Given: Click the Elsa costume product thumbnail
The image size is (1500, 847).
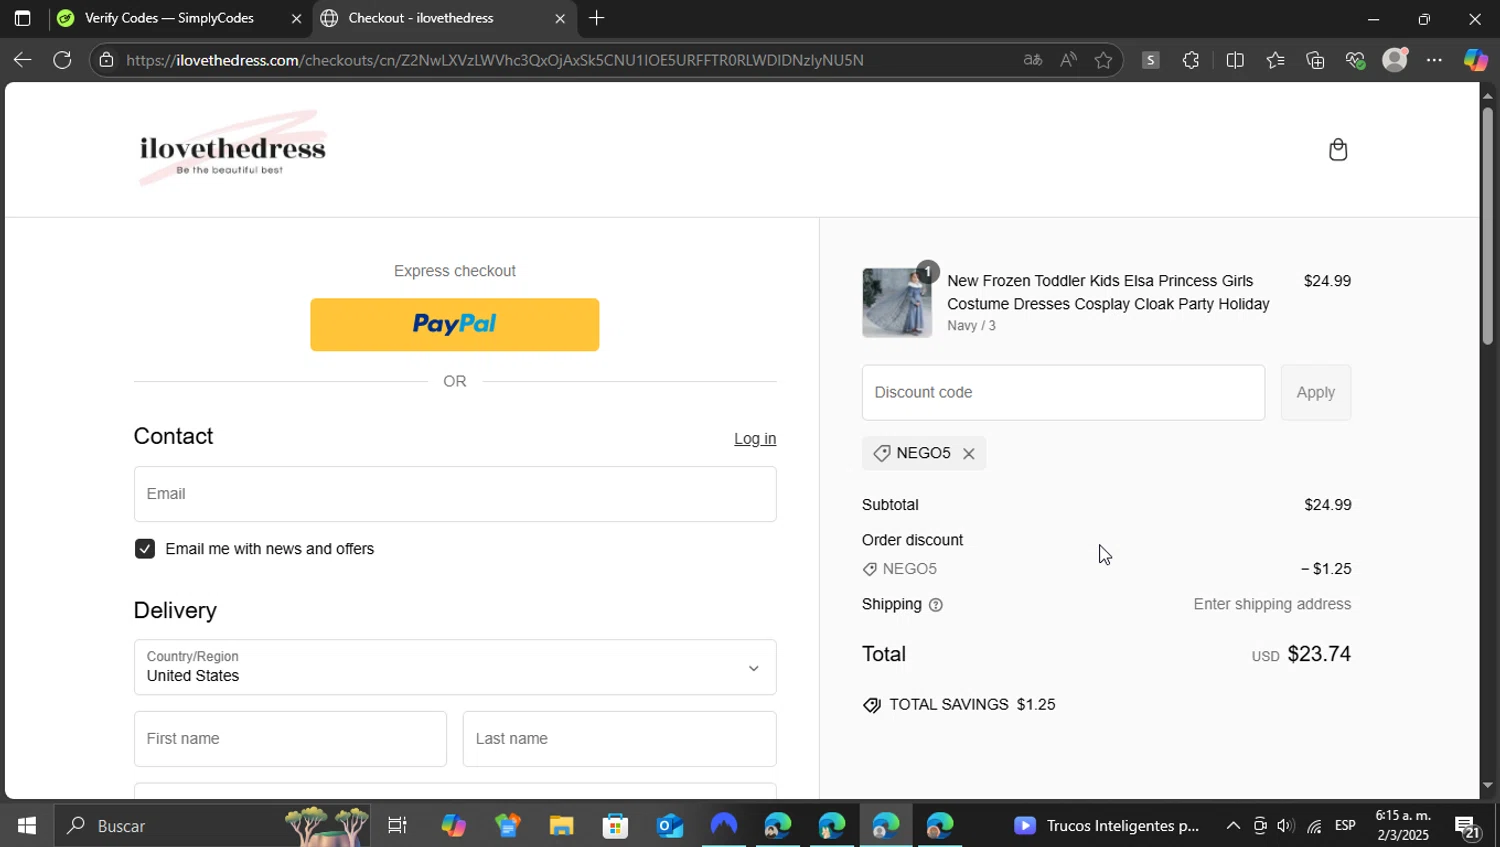Looking at the screenshot, I should coord(897,303).
